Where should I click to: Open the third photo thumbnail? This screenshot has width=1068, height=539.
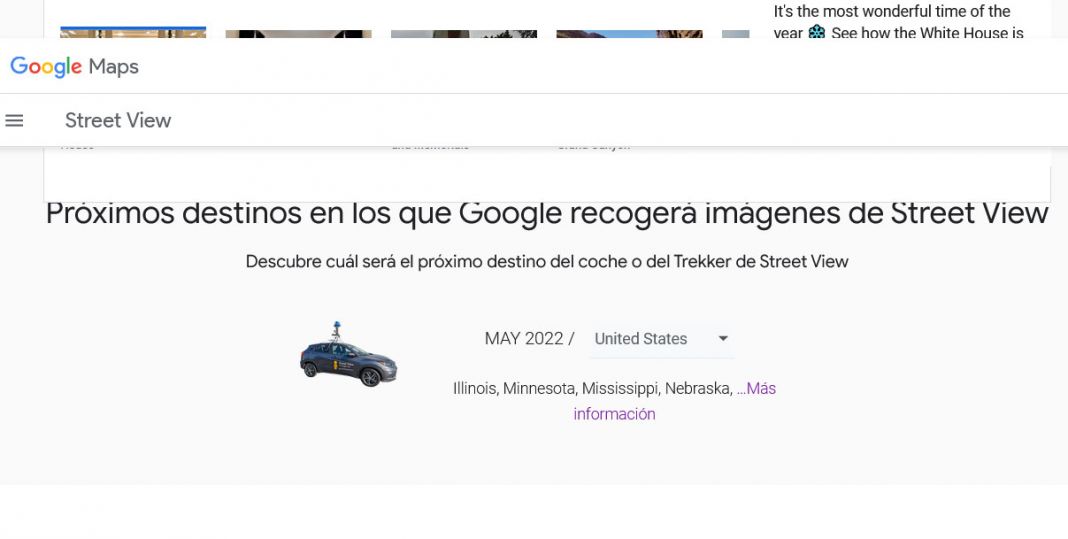click(x=464, y=34)
